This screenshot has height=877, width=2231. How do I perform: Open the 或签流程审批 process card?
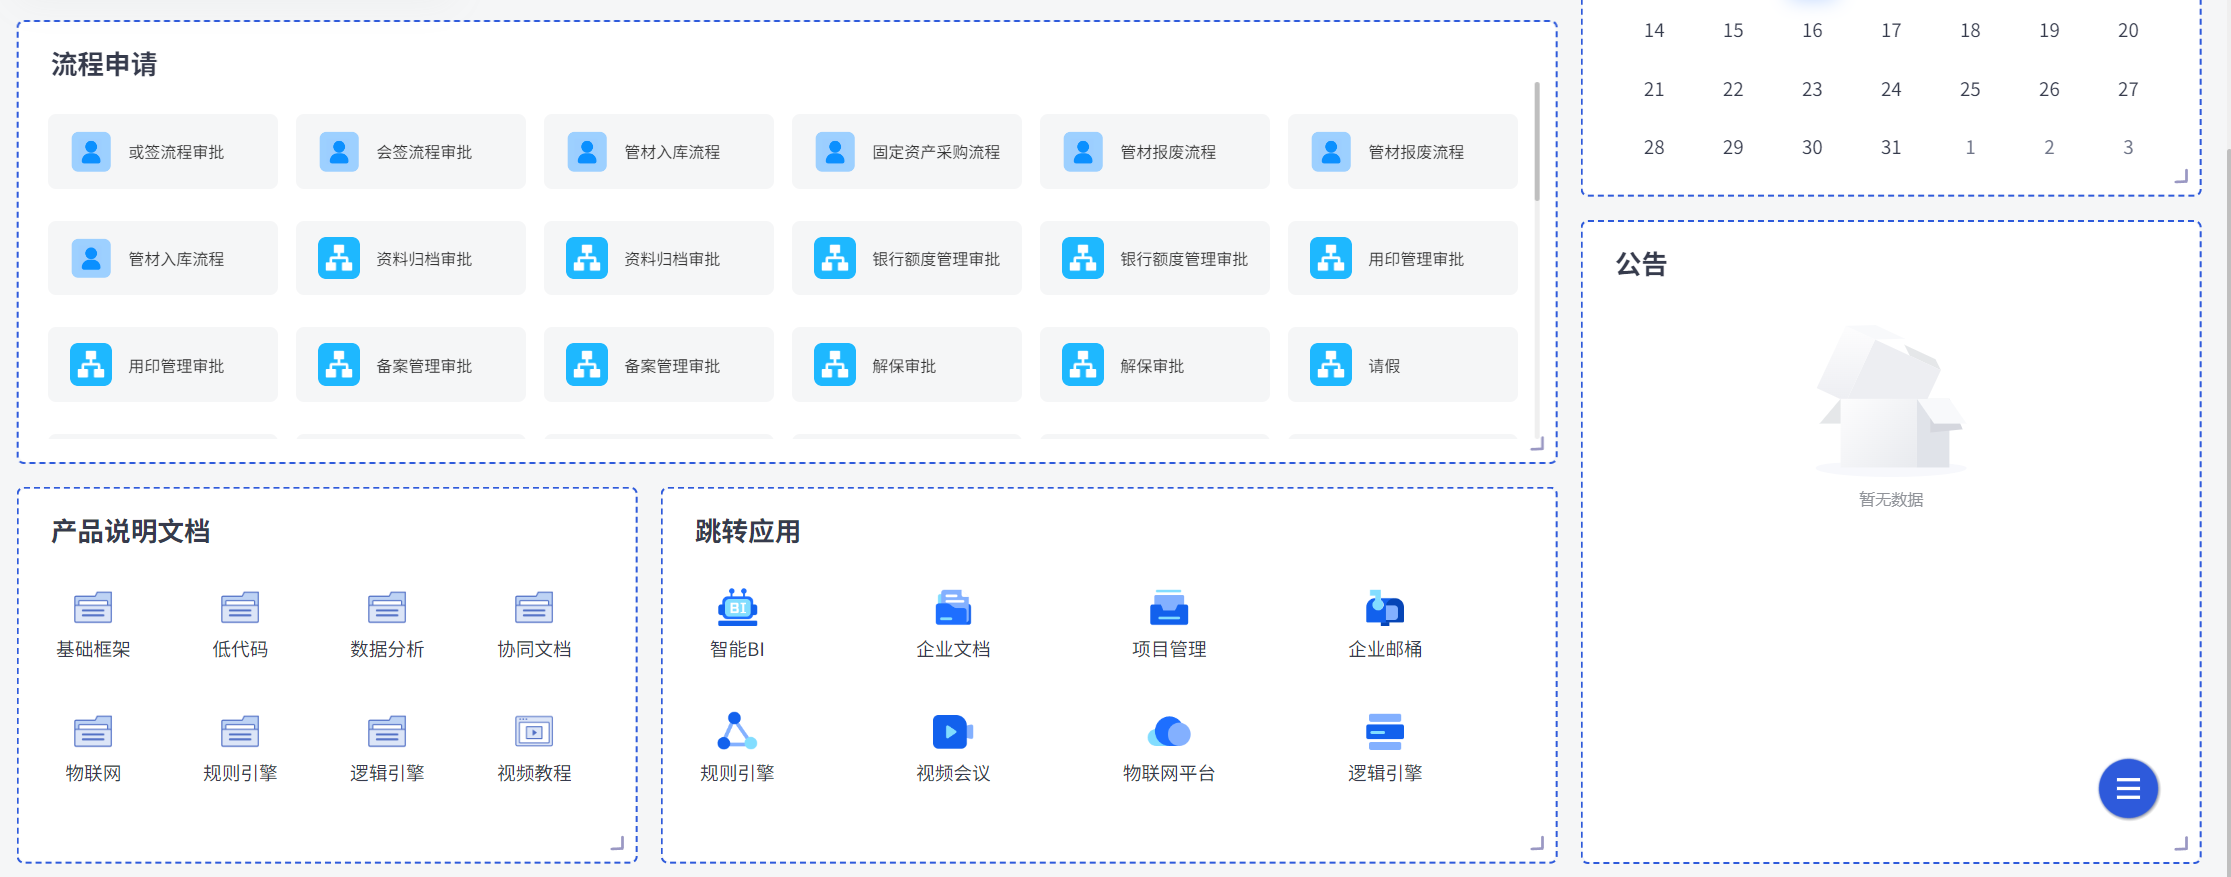(x=163, y=152)
